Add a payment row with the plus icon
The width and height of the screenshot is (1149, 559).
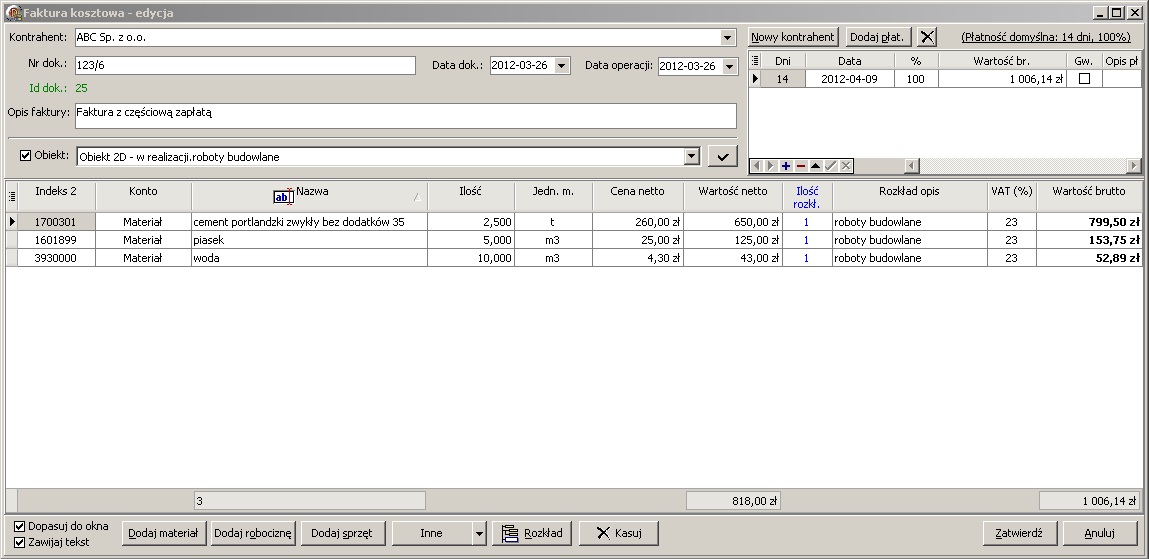click(x=786, y=166)
